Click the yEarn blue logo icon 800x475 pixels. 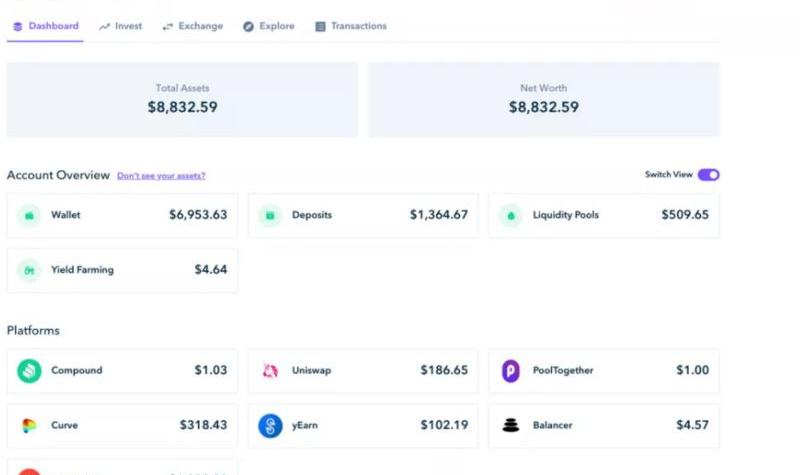click(x=270, y=426)
